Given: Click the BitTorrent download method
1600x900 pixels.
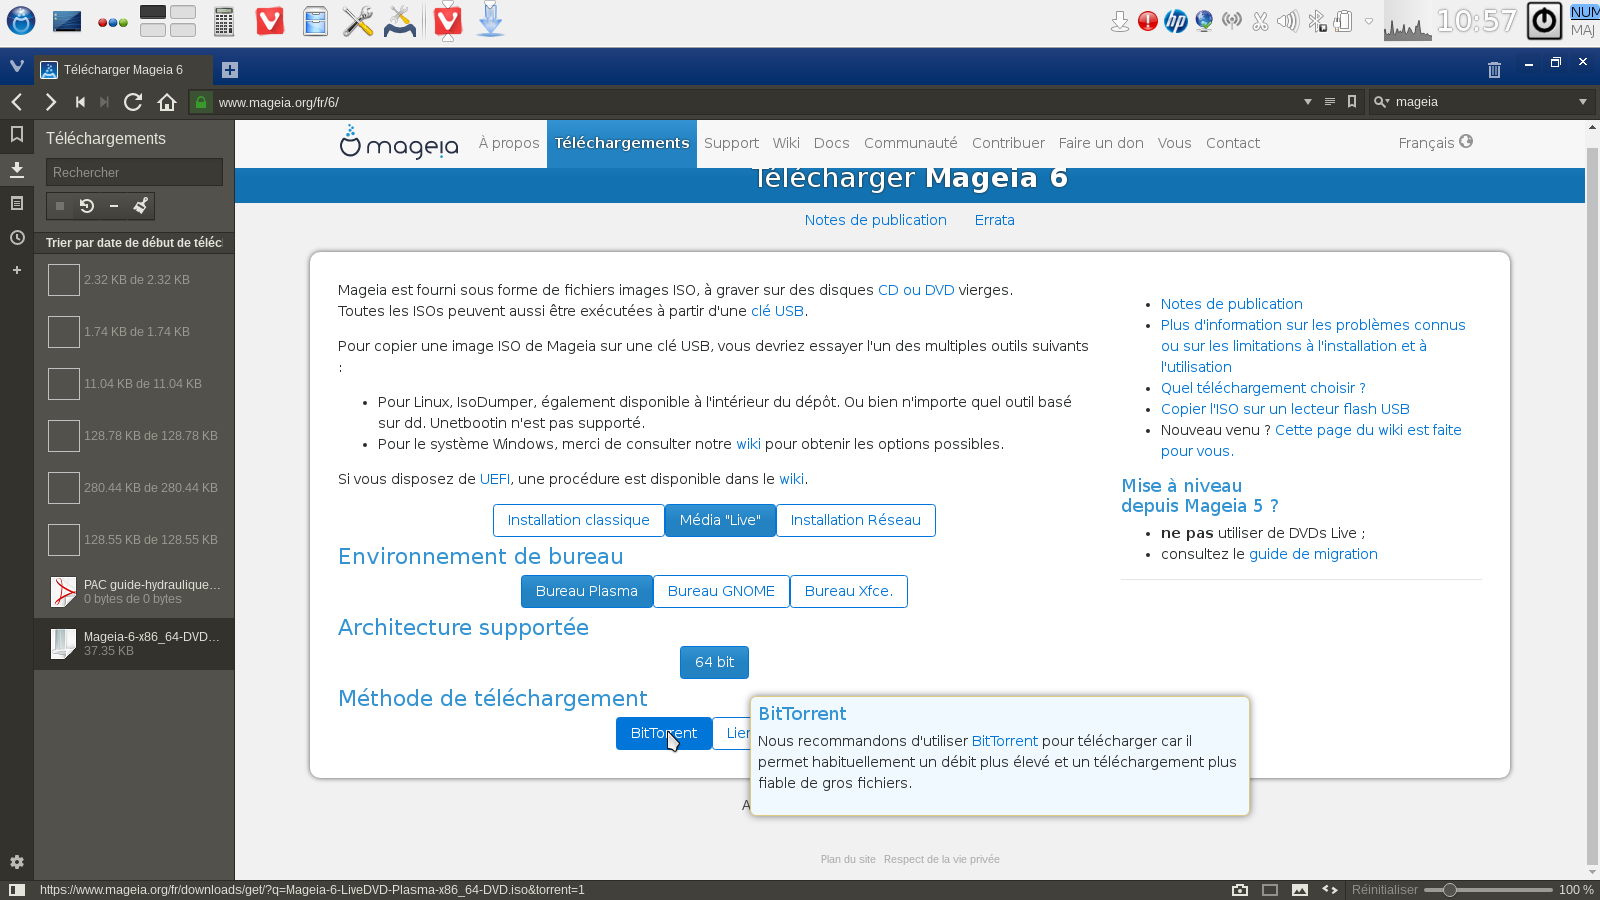Looking at the screenshot, I should click(x=663, y=733).
